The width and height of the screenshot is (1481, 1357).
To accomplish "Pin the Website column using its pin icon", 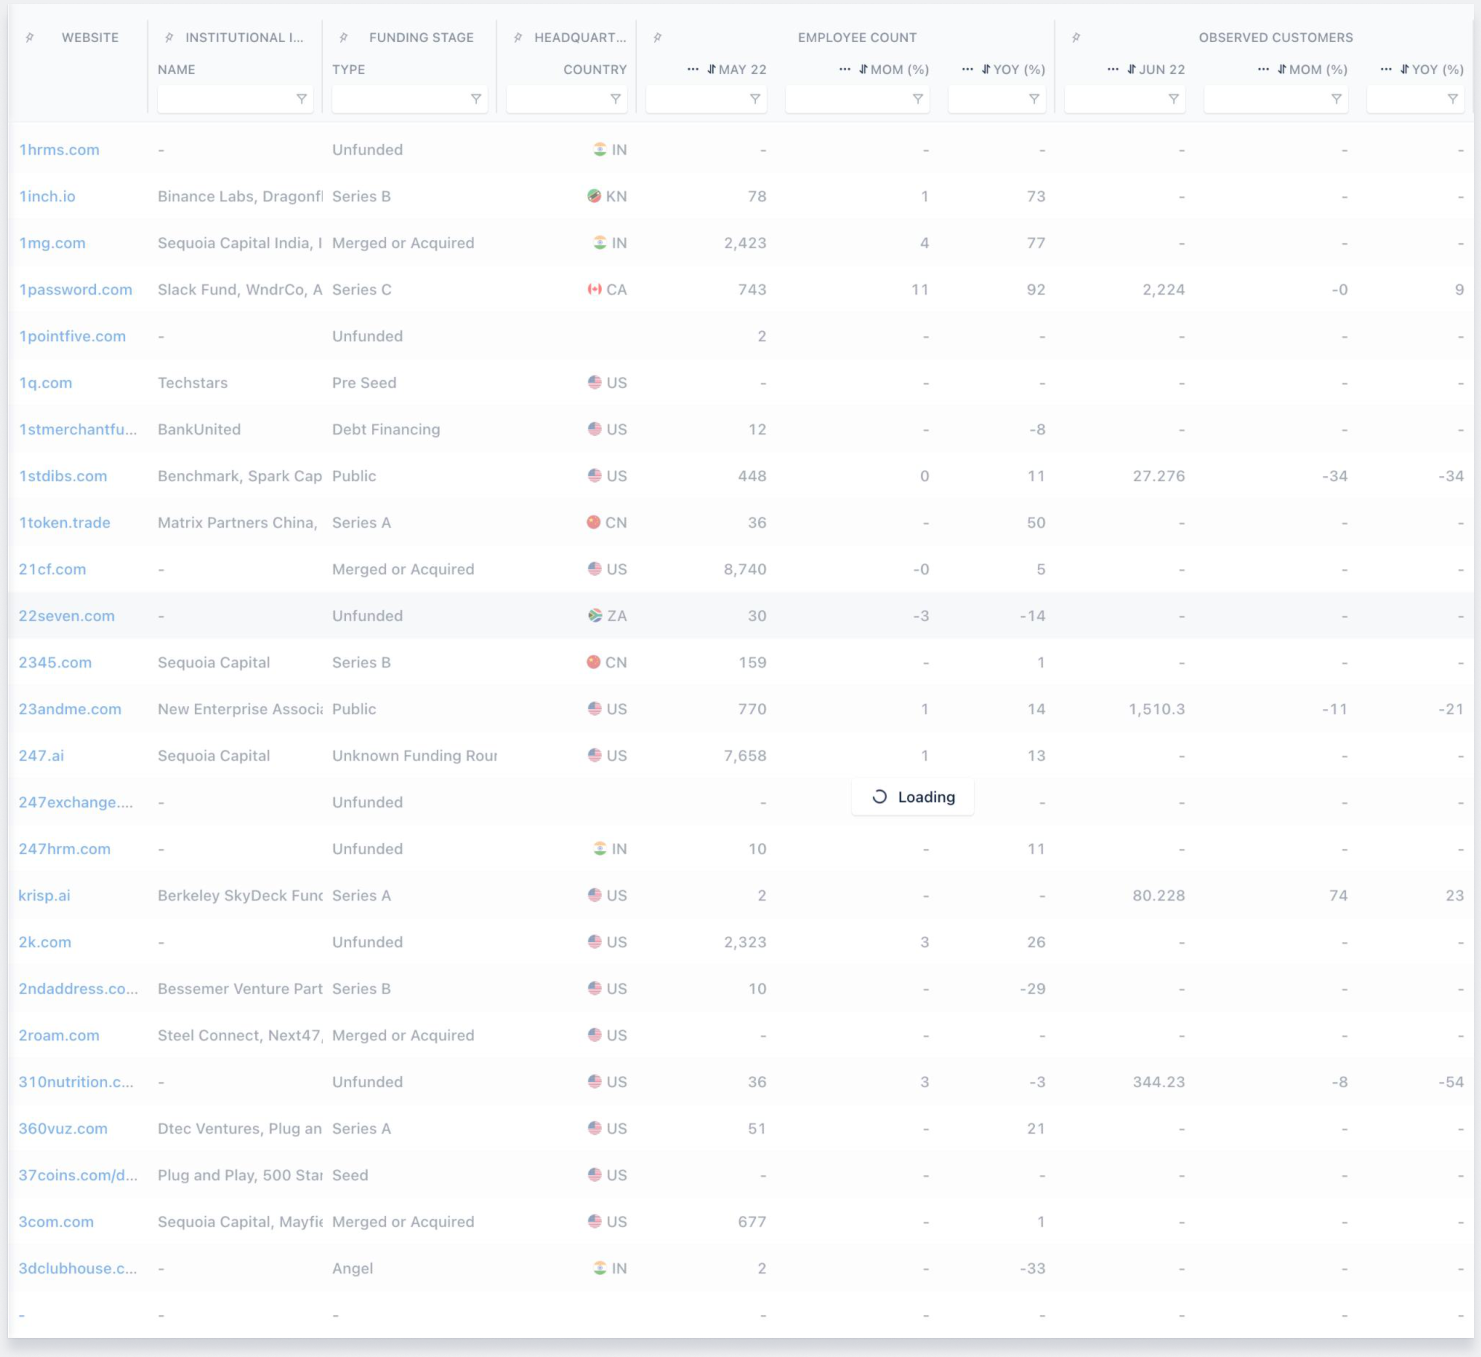I will 30,38.
